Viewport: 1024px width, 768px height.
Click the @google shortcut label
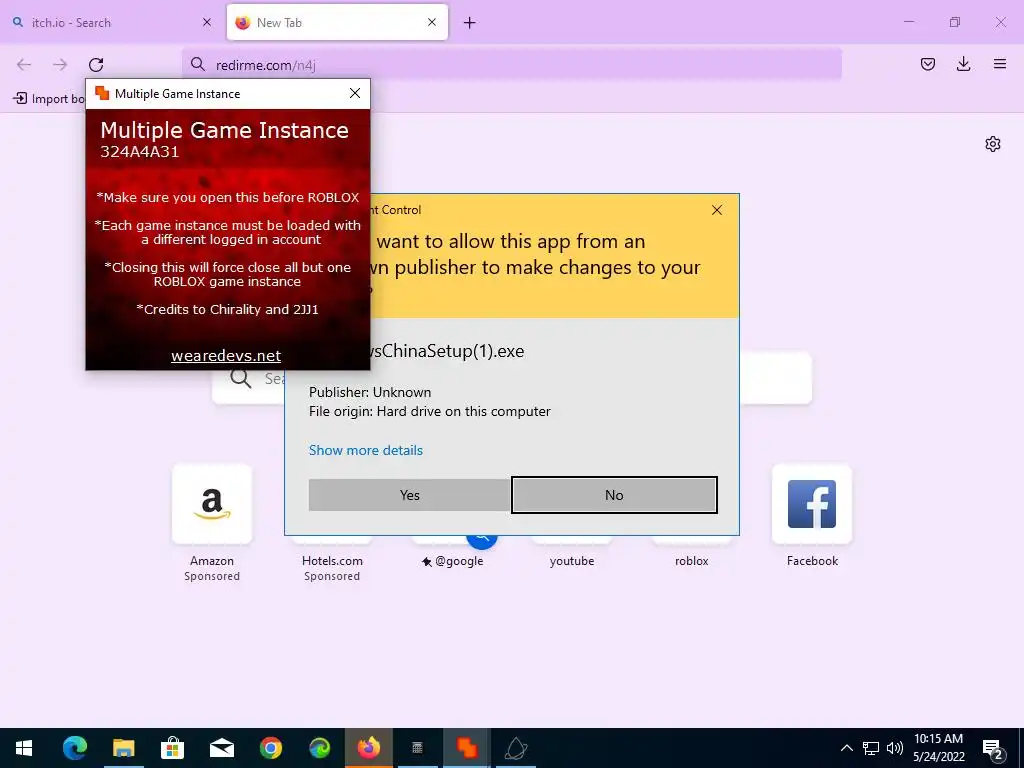pos(453,561)
